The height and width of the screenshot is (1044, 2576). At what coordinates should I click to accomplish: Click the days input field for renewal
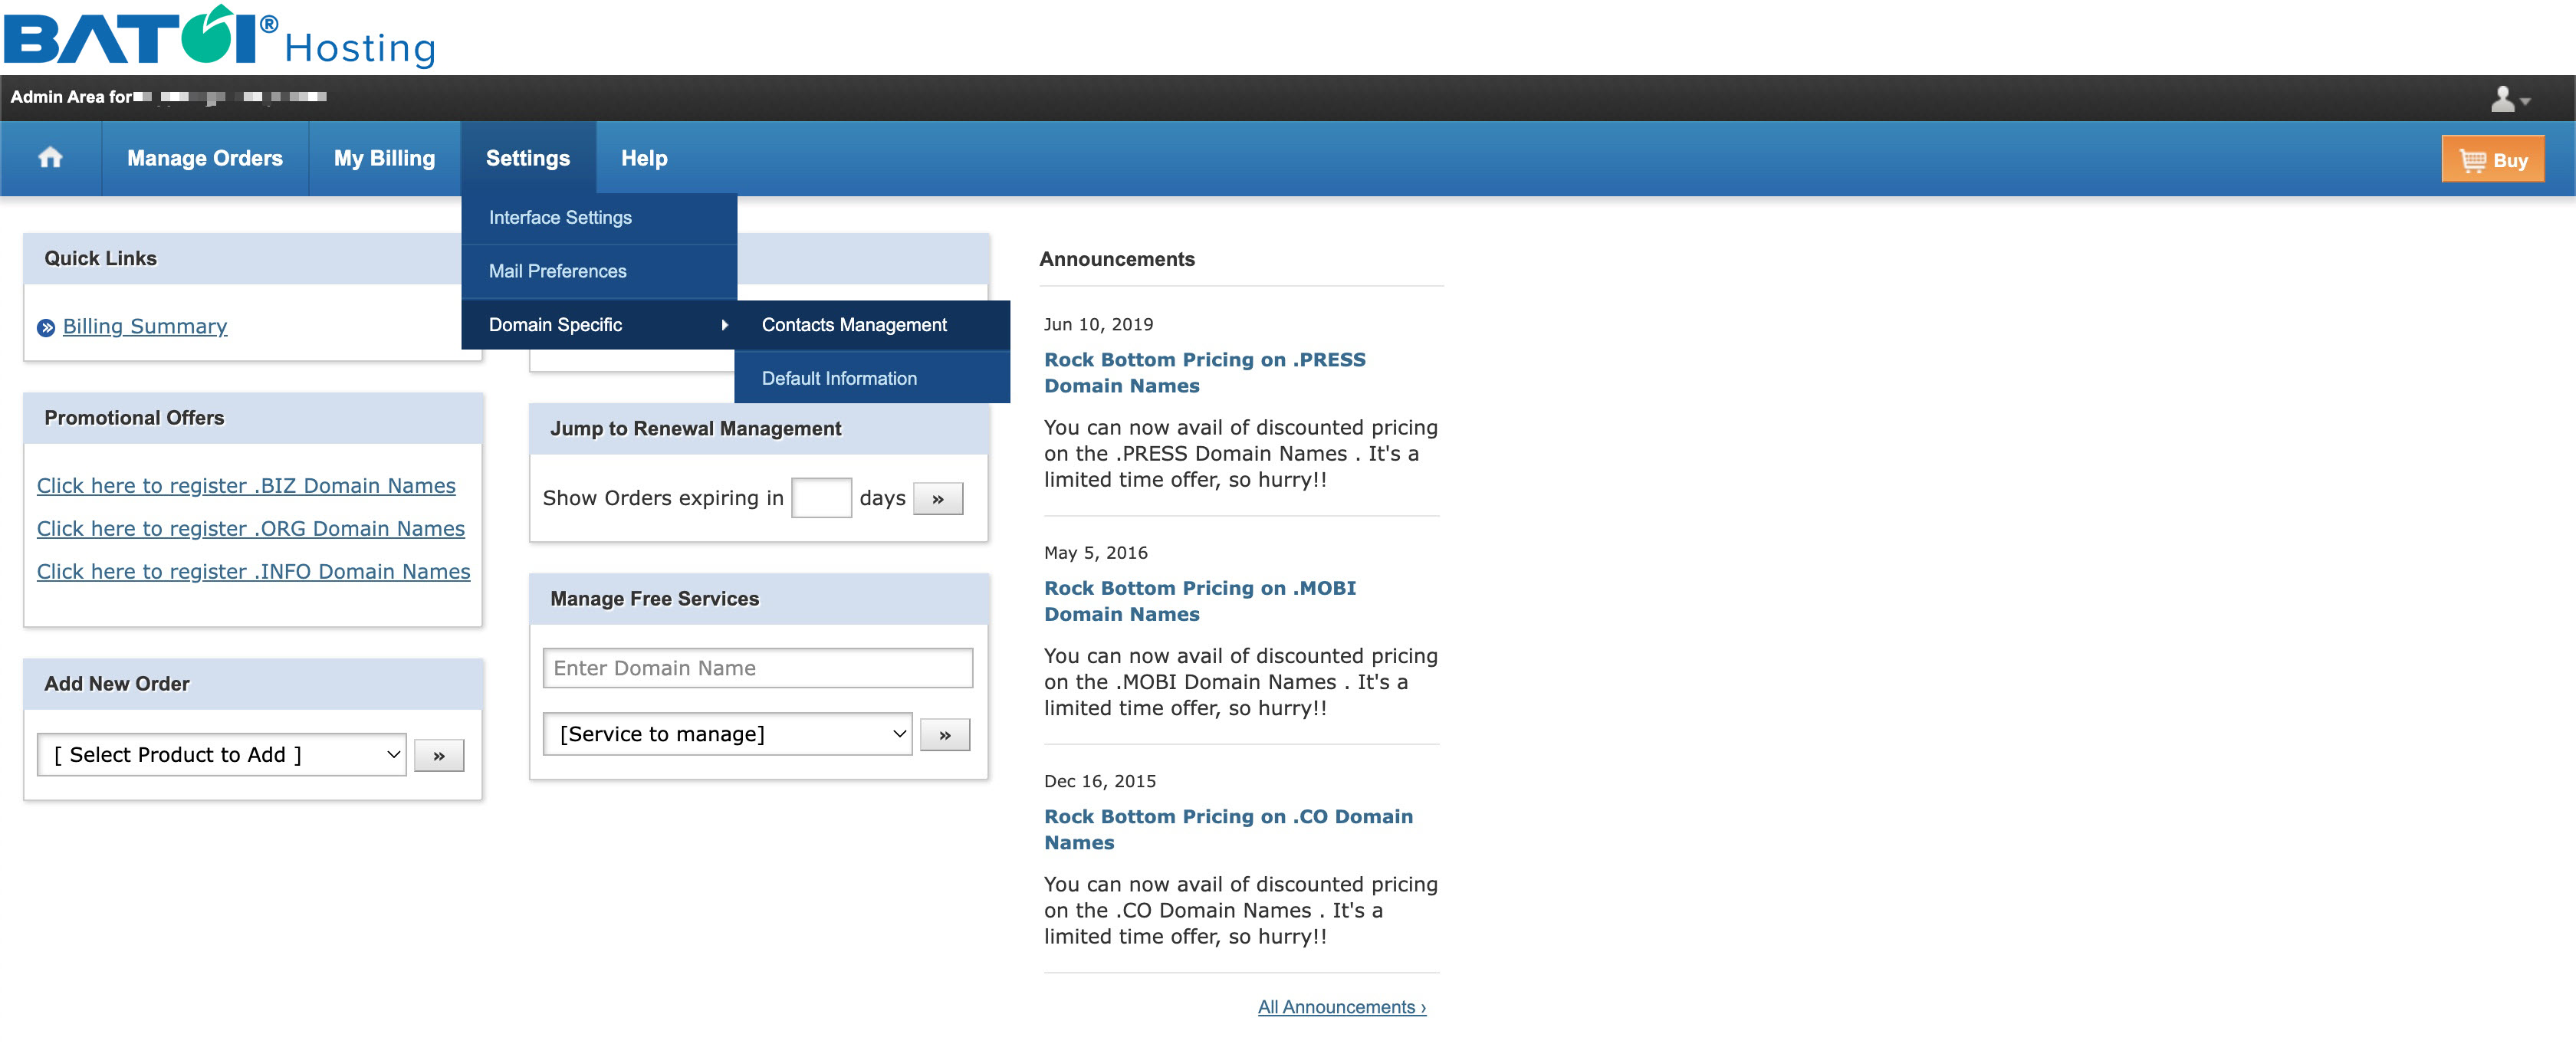point(818,497)
